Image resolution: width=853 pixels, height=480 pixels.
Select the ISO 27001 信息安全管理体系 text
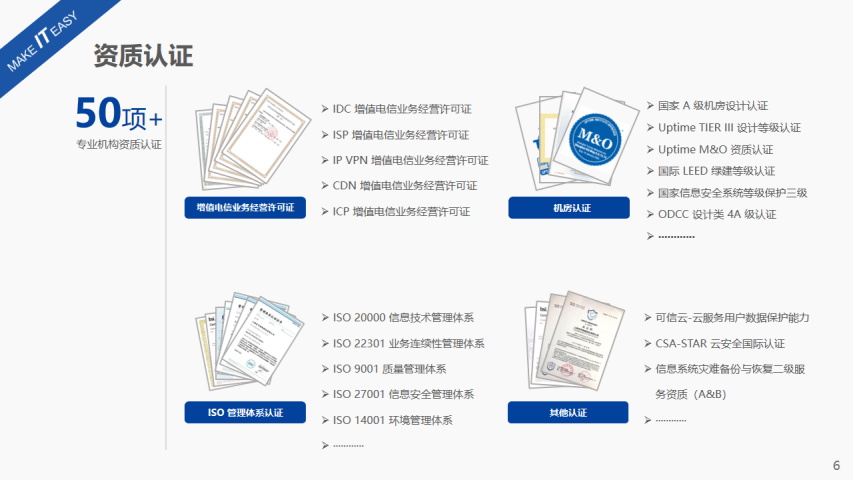403,395
